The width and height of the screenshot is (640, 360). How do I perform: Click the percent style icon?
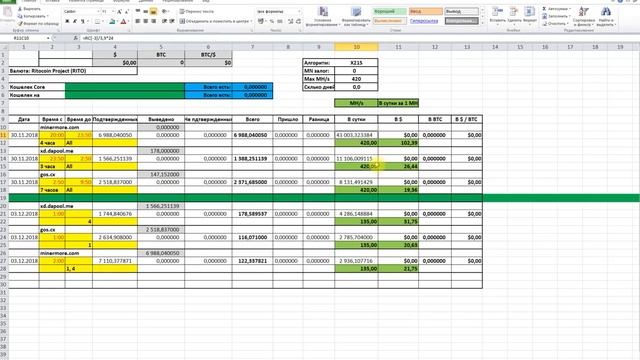coord(272,21)
